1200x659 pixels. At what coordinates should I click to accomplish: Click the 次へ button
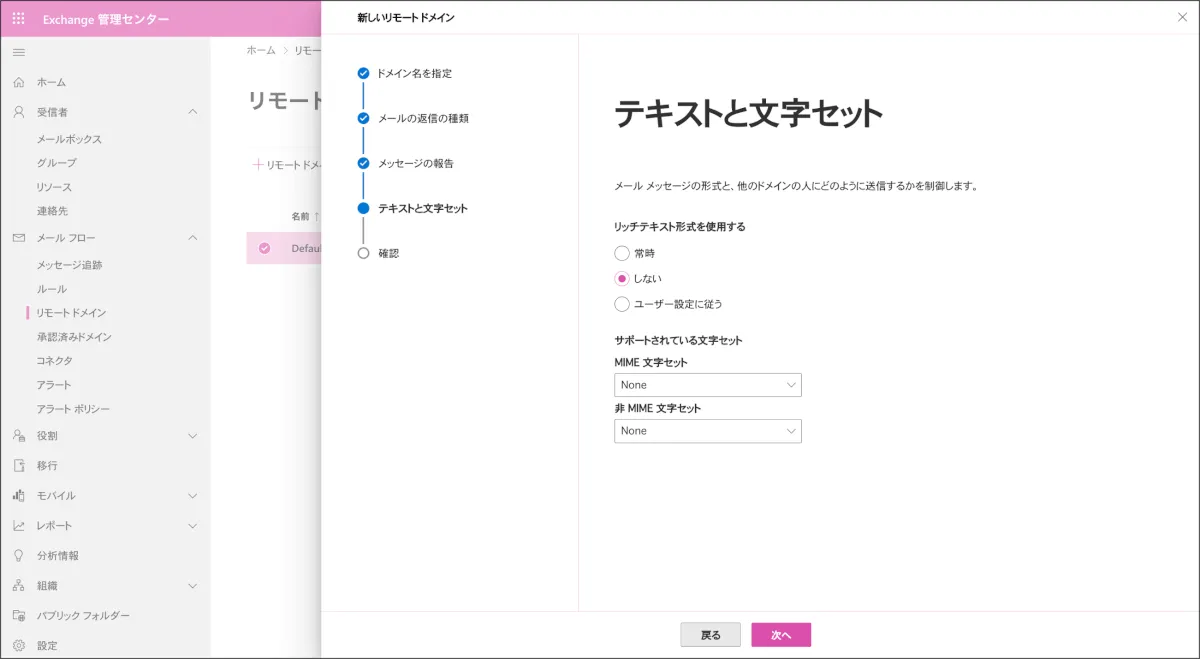pyautogui.click(x=780, y=635)
